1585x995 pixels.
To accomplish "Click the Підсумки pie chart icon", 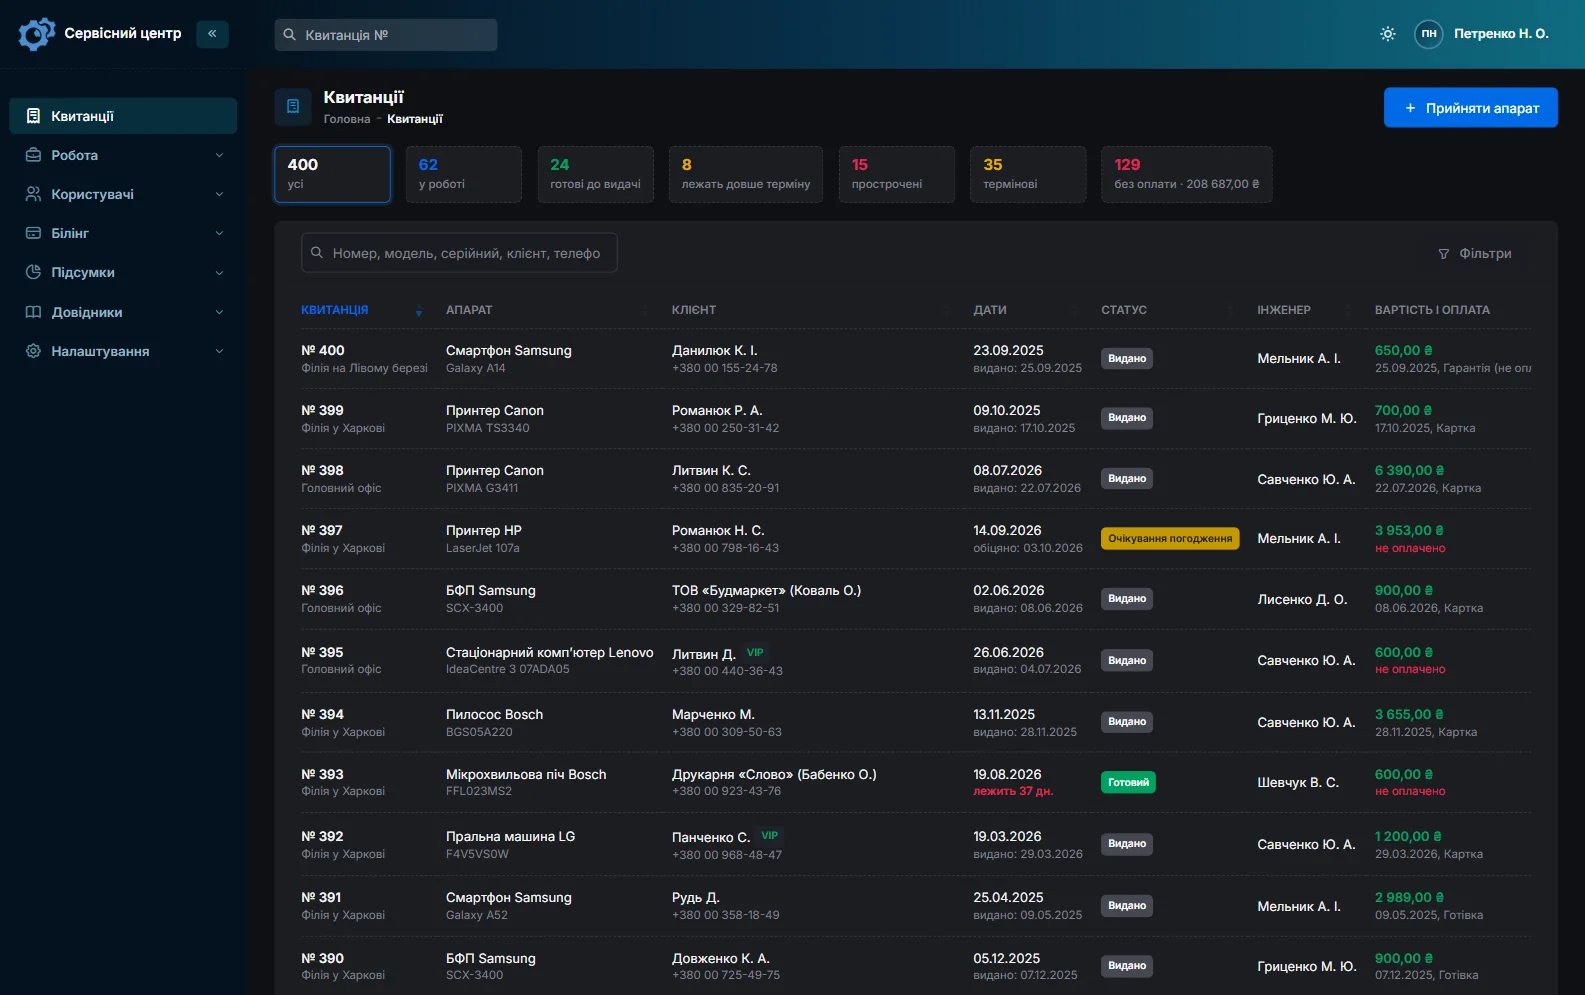I will click(33, 272).
